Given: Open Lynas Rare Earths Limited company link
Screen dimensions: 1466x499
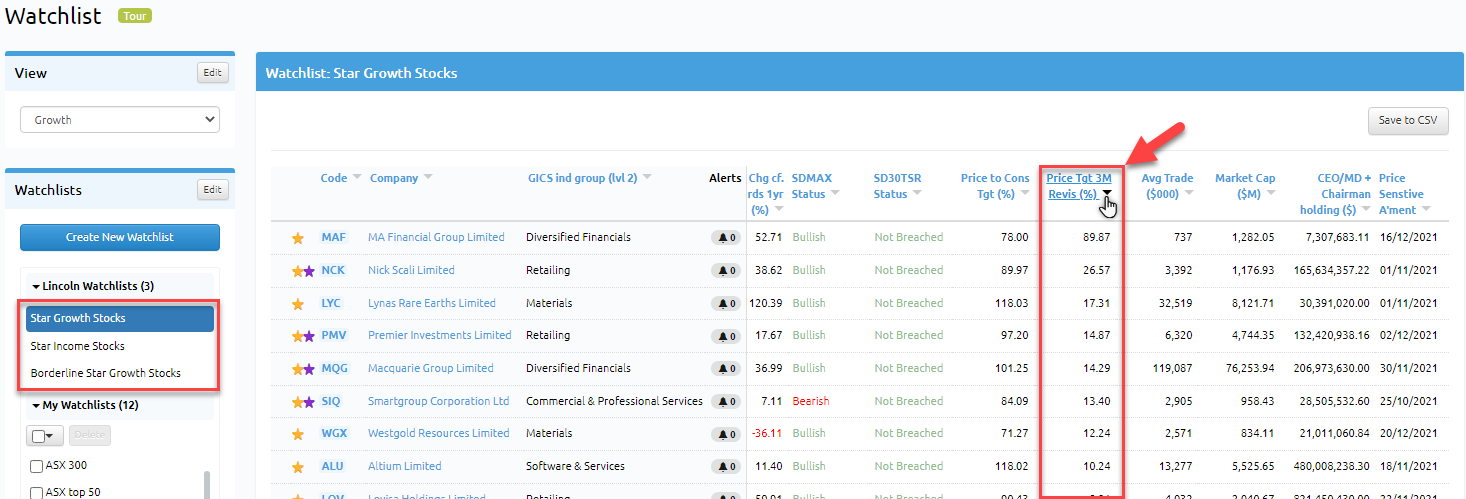Looking at the screenshot, I should pos(432,303).
